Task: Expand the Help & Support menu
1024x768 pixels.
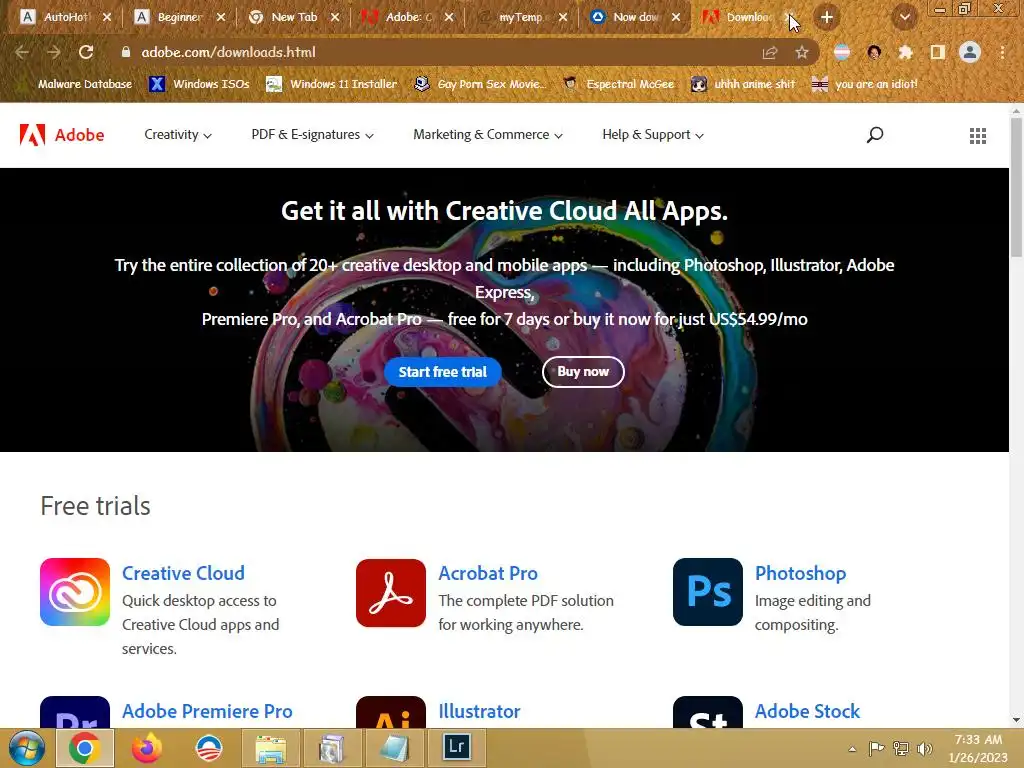Action: [652, 135]
